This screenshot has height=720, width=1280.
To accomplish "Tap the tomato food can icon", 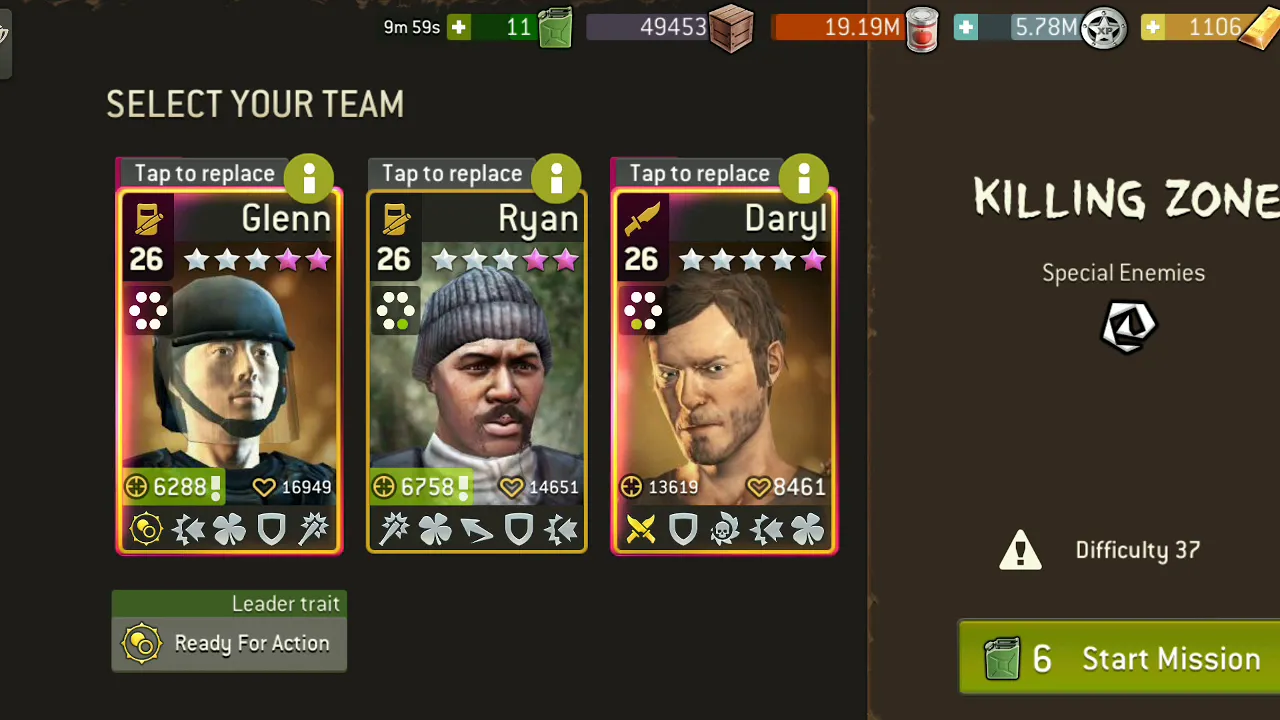I will [922, 29].
